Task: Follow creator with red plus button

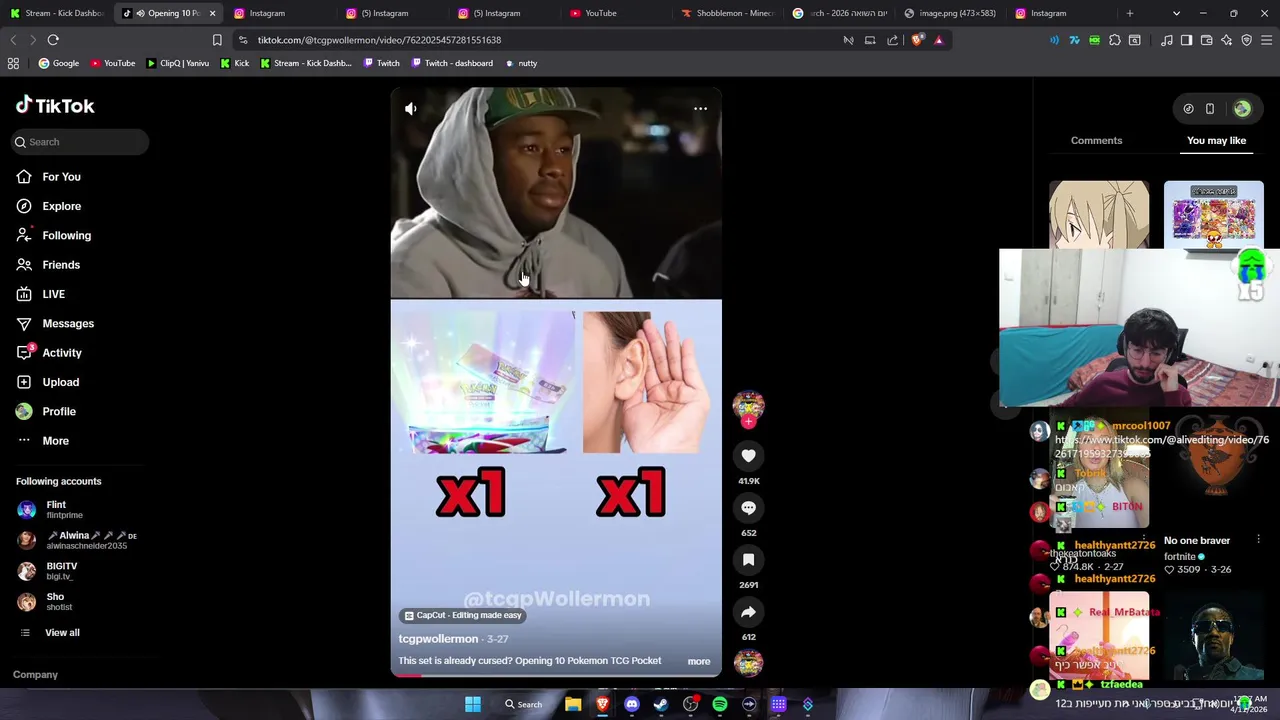Action: click(x=748, y=422)
